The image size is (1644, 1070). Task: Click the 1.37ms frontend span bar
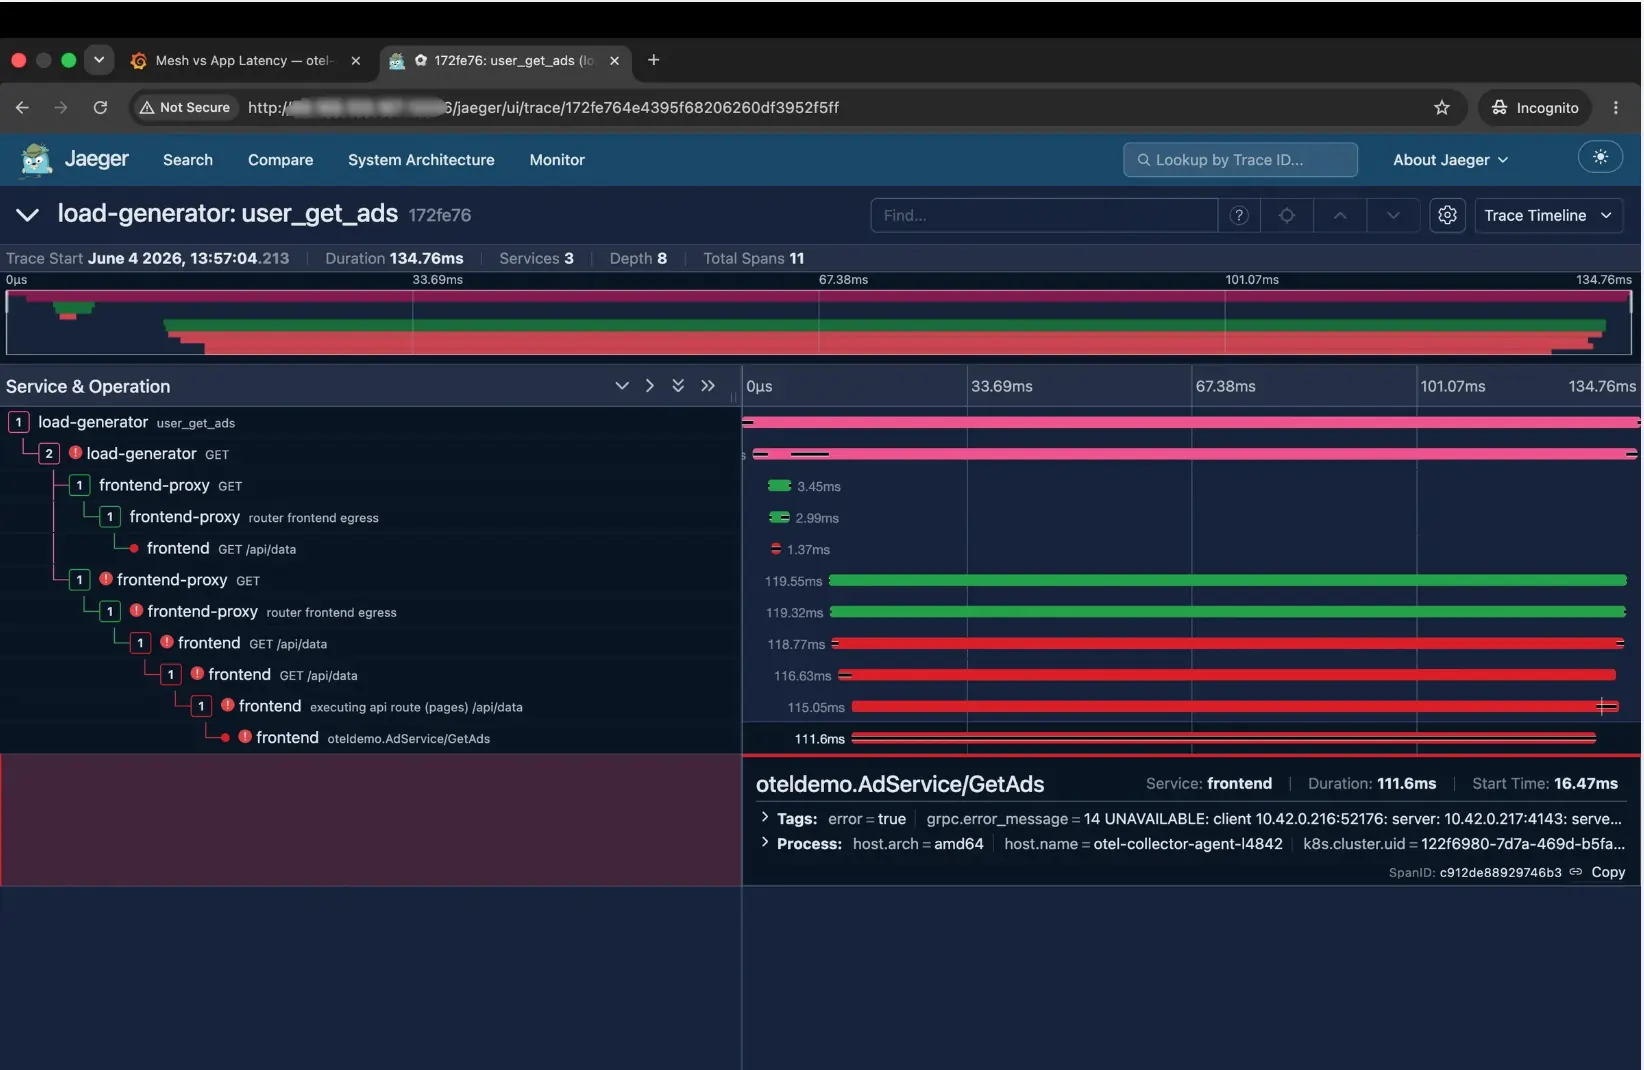click(776, 549)
